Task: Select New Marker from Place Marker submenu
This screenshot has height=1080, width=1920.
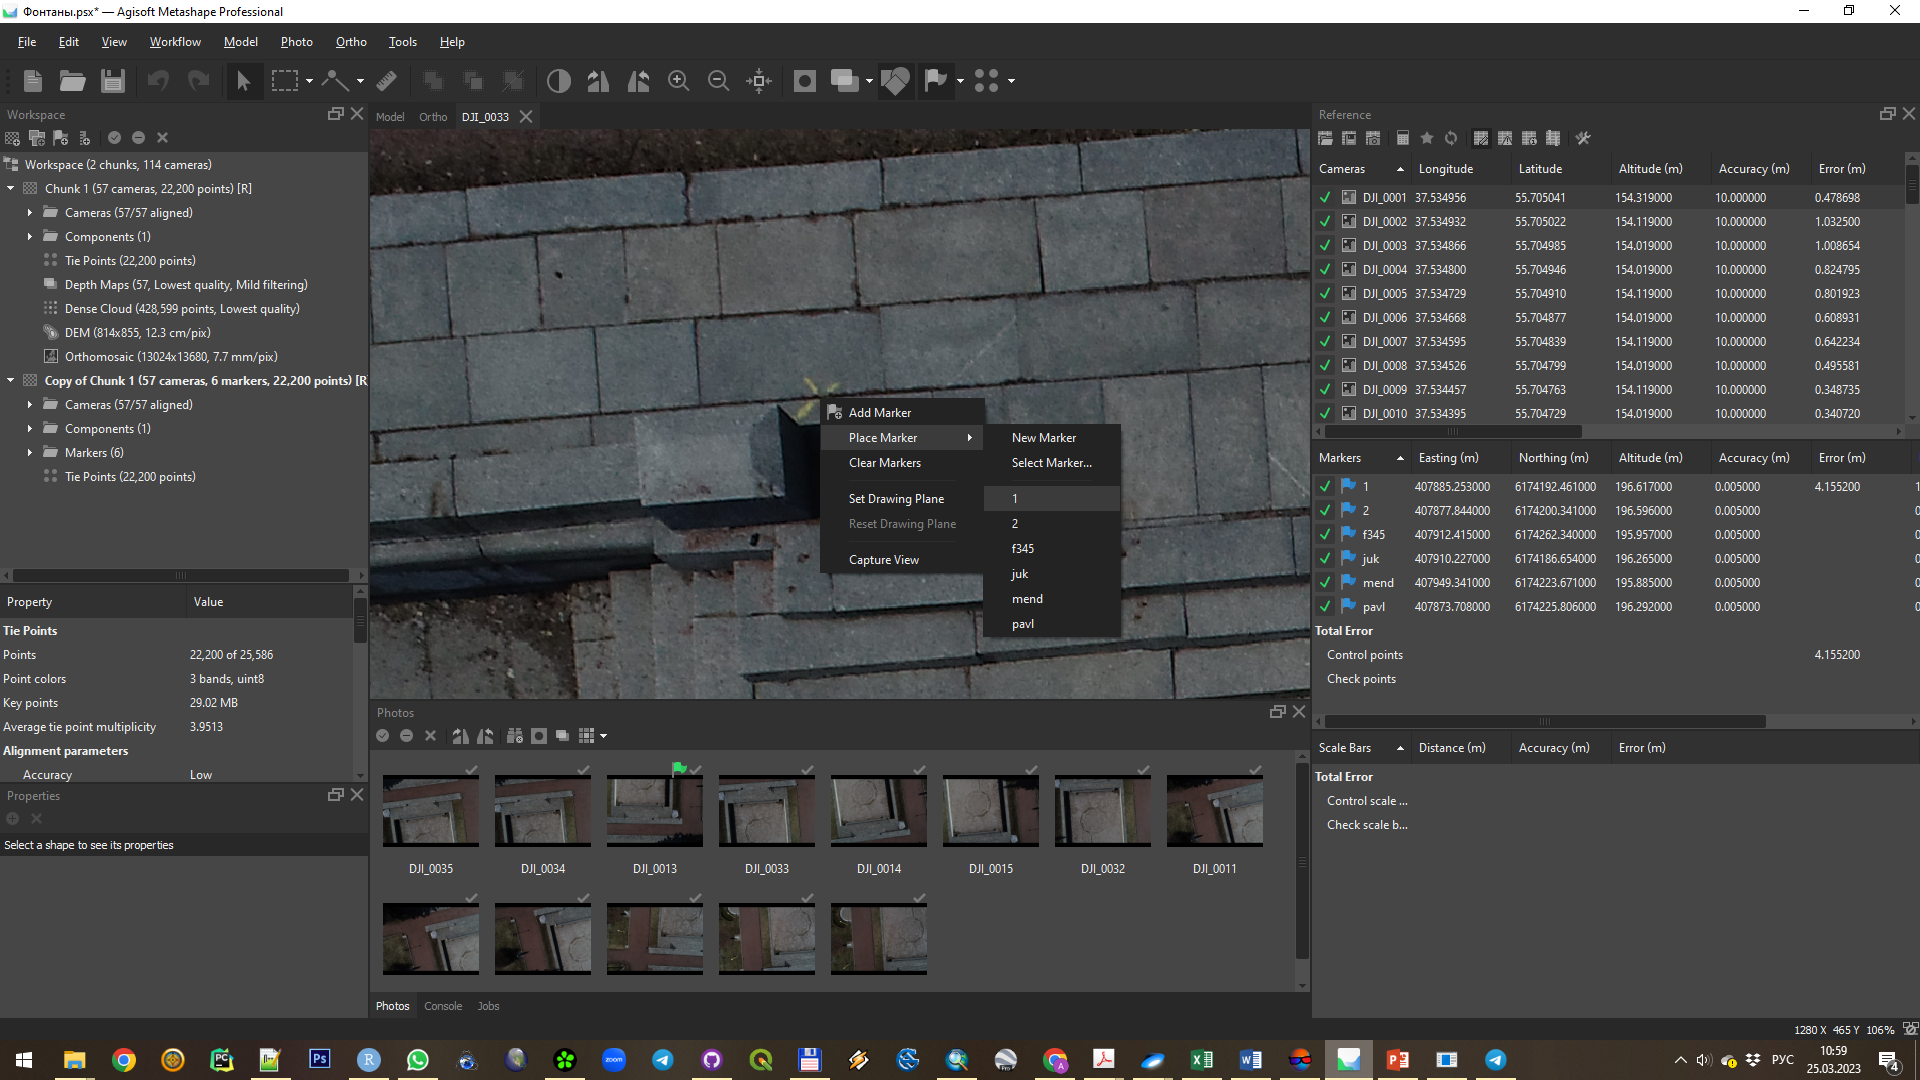Action: click(x=1043, y=436)
